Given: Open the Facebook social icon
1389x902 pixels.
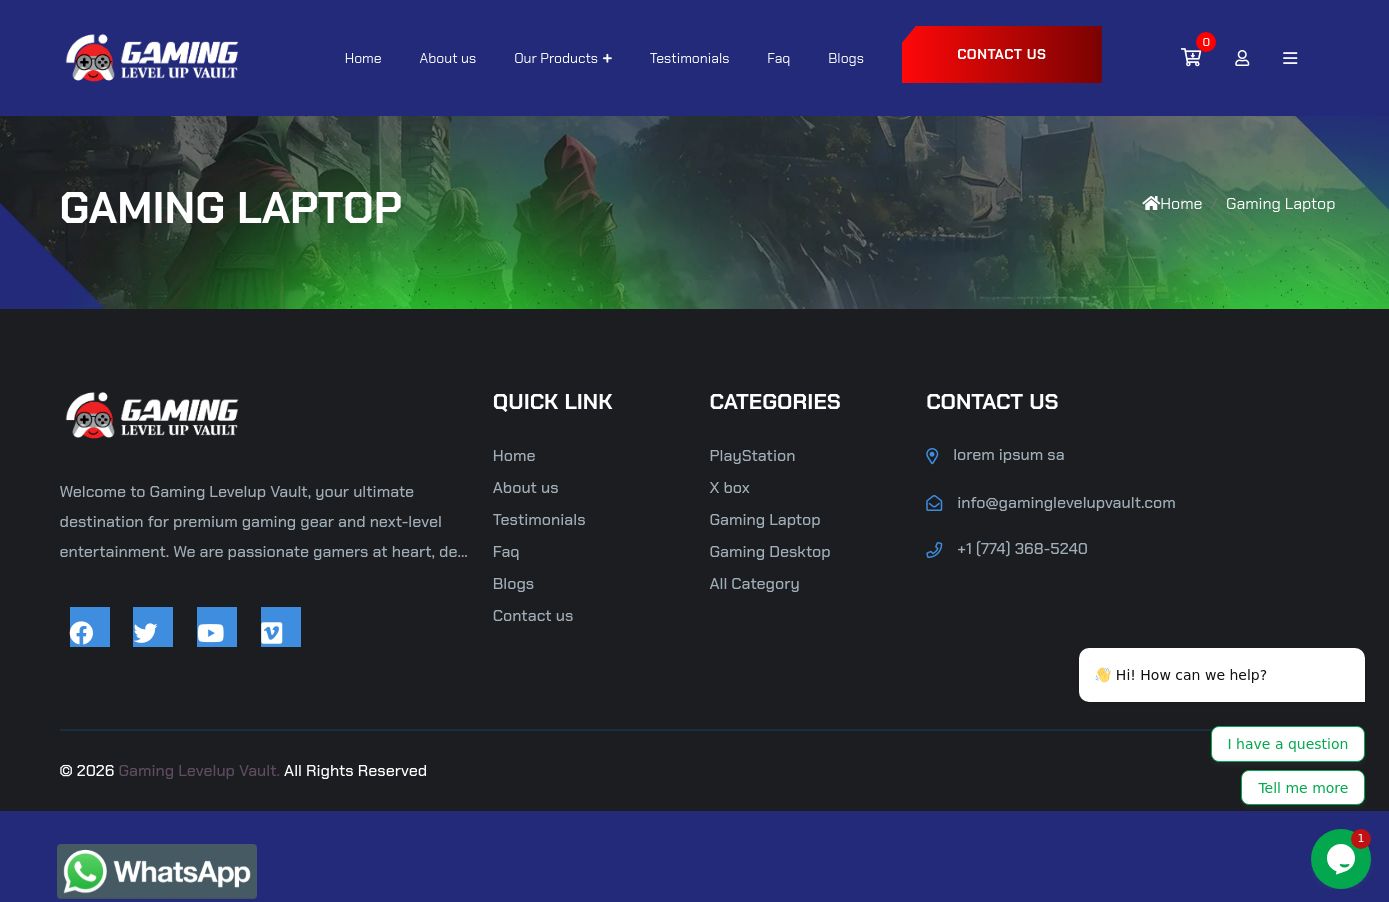Looking at the screenshot, I should 89,628.
